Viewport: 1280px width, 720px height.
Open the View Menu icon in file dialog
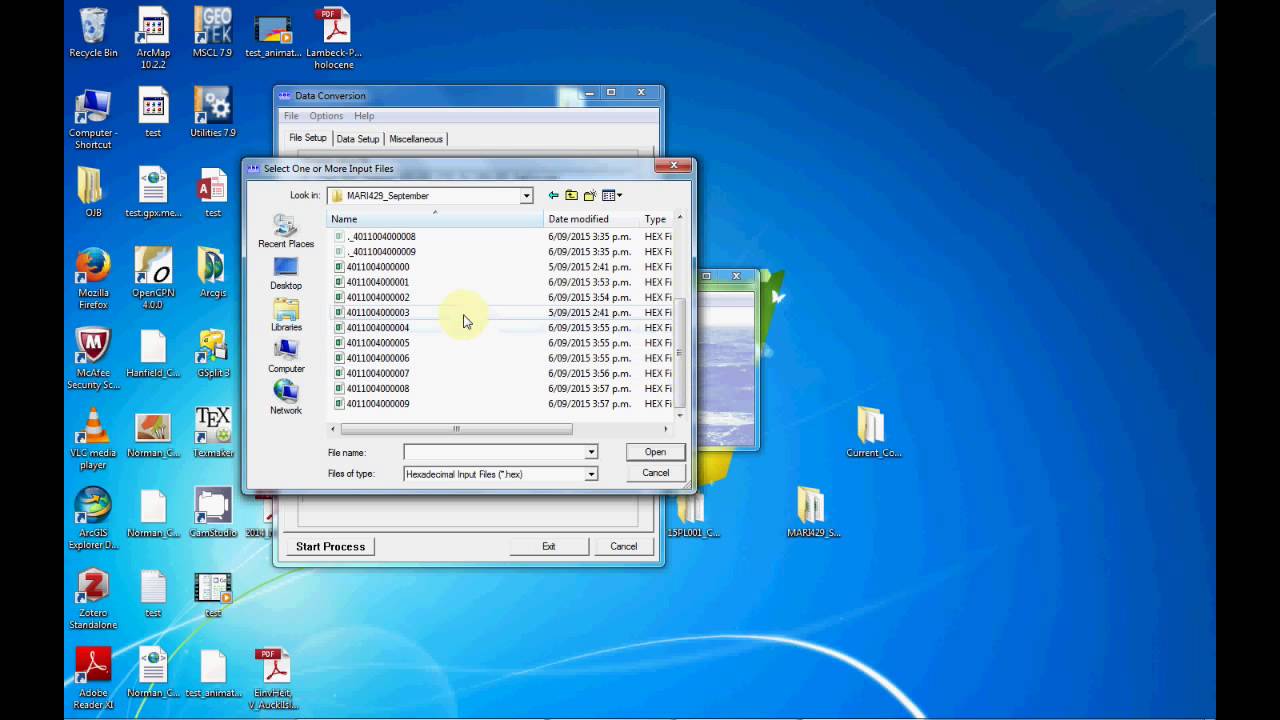click(611, 196)
